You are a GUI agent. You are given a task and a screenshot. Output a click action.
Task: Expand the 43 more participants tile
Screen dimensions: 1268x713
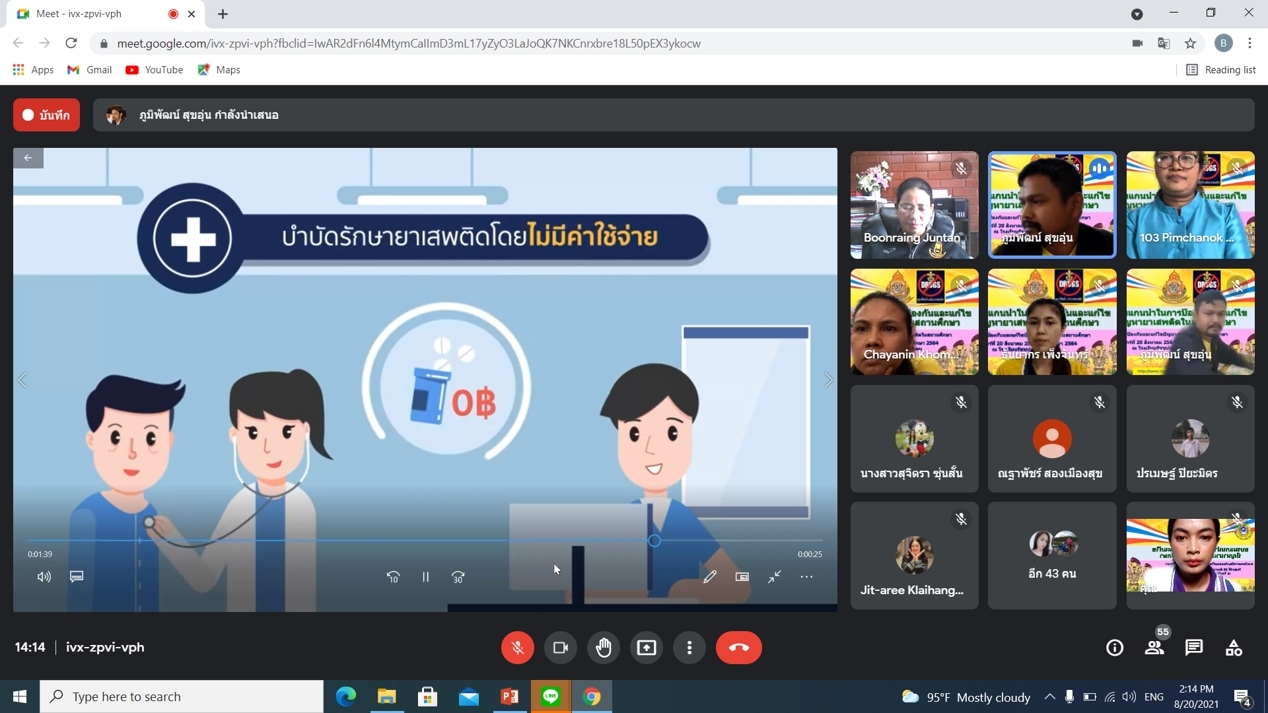pos(1052,556)
